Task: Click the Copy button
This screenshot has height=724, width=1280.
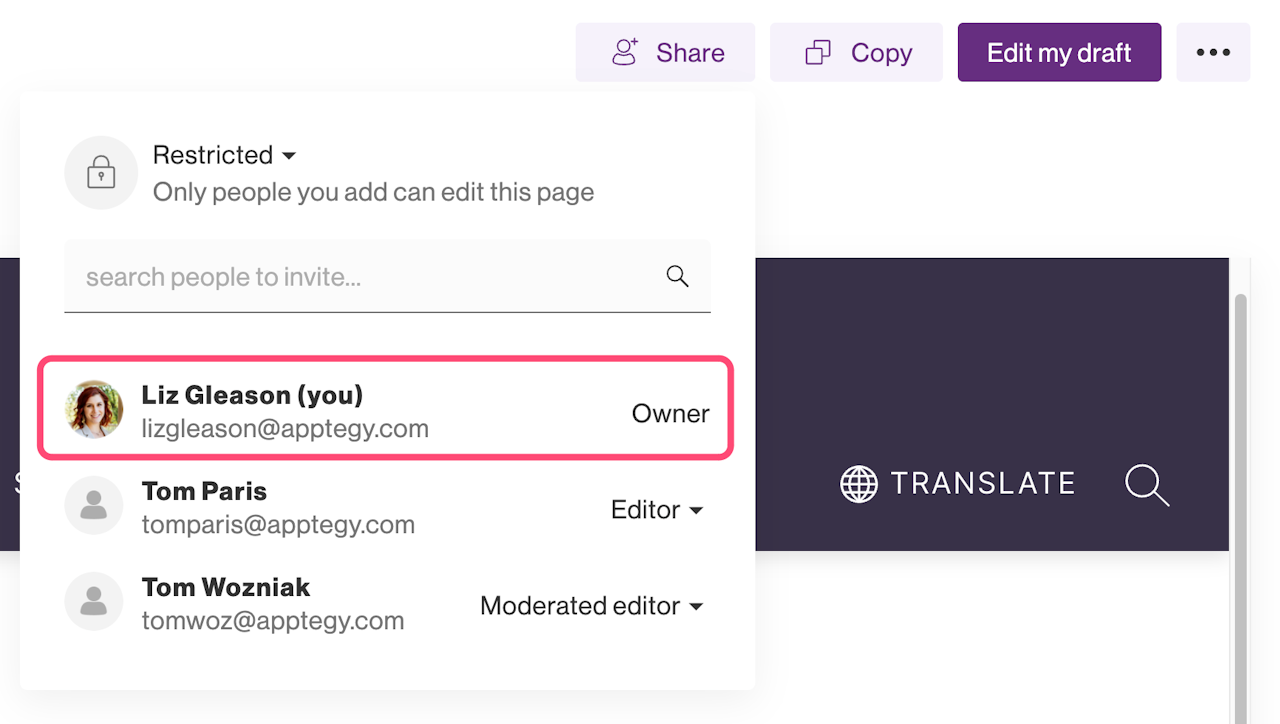Action: (x=856, y=53)
